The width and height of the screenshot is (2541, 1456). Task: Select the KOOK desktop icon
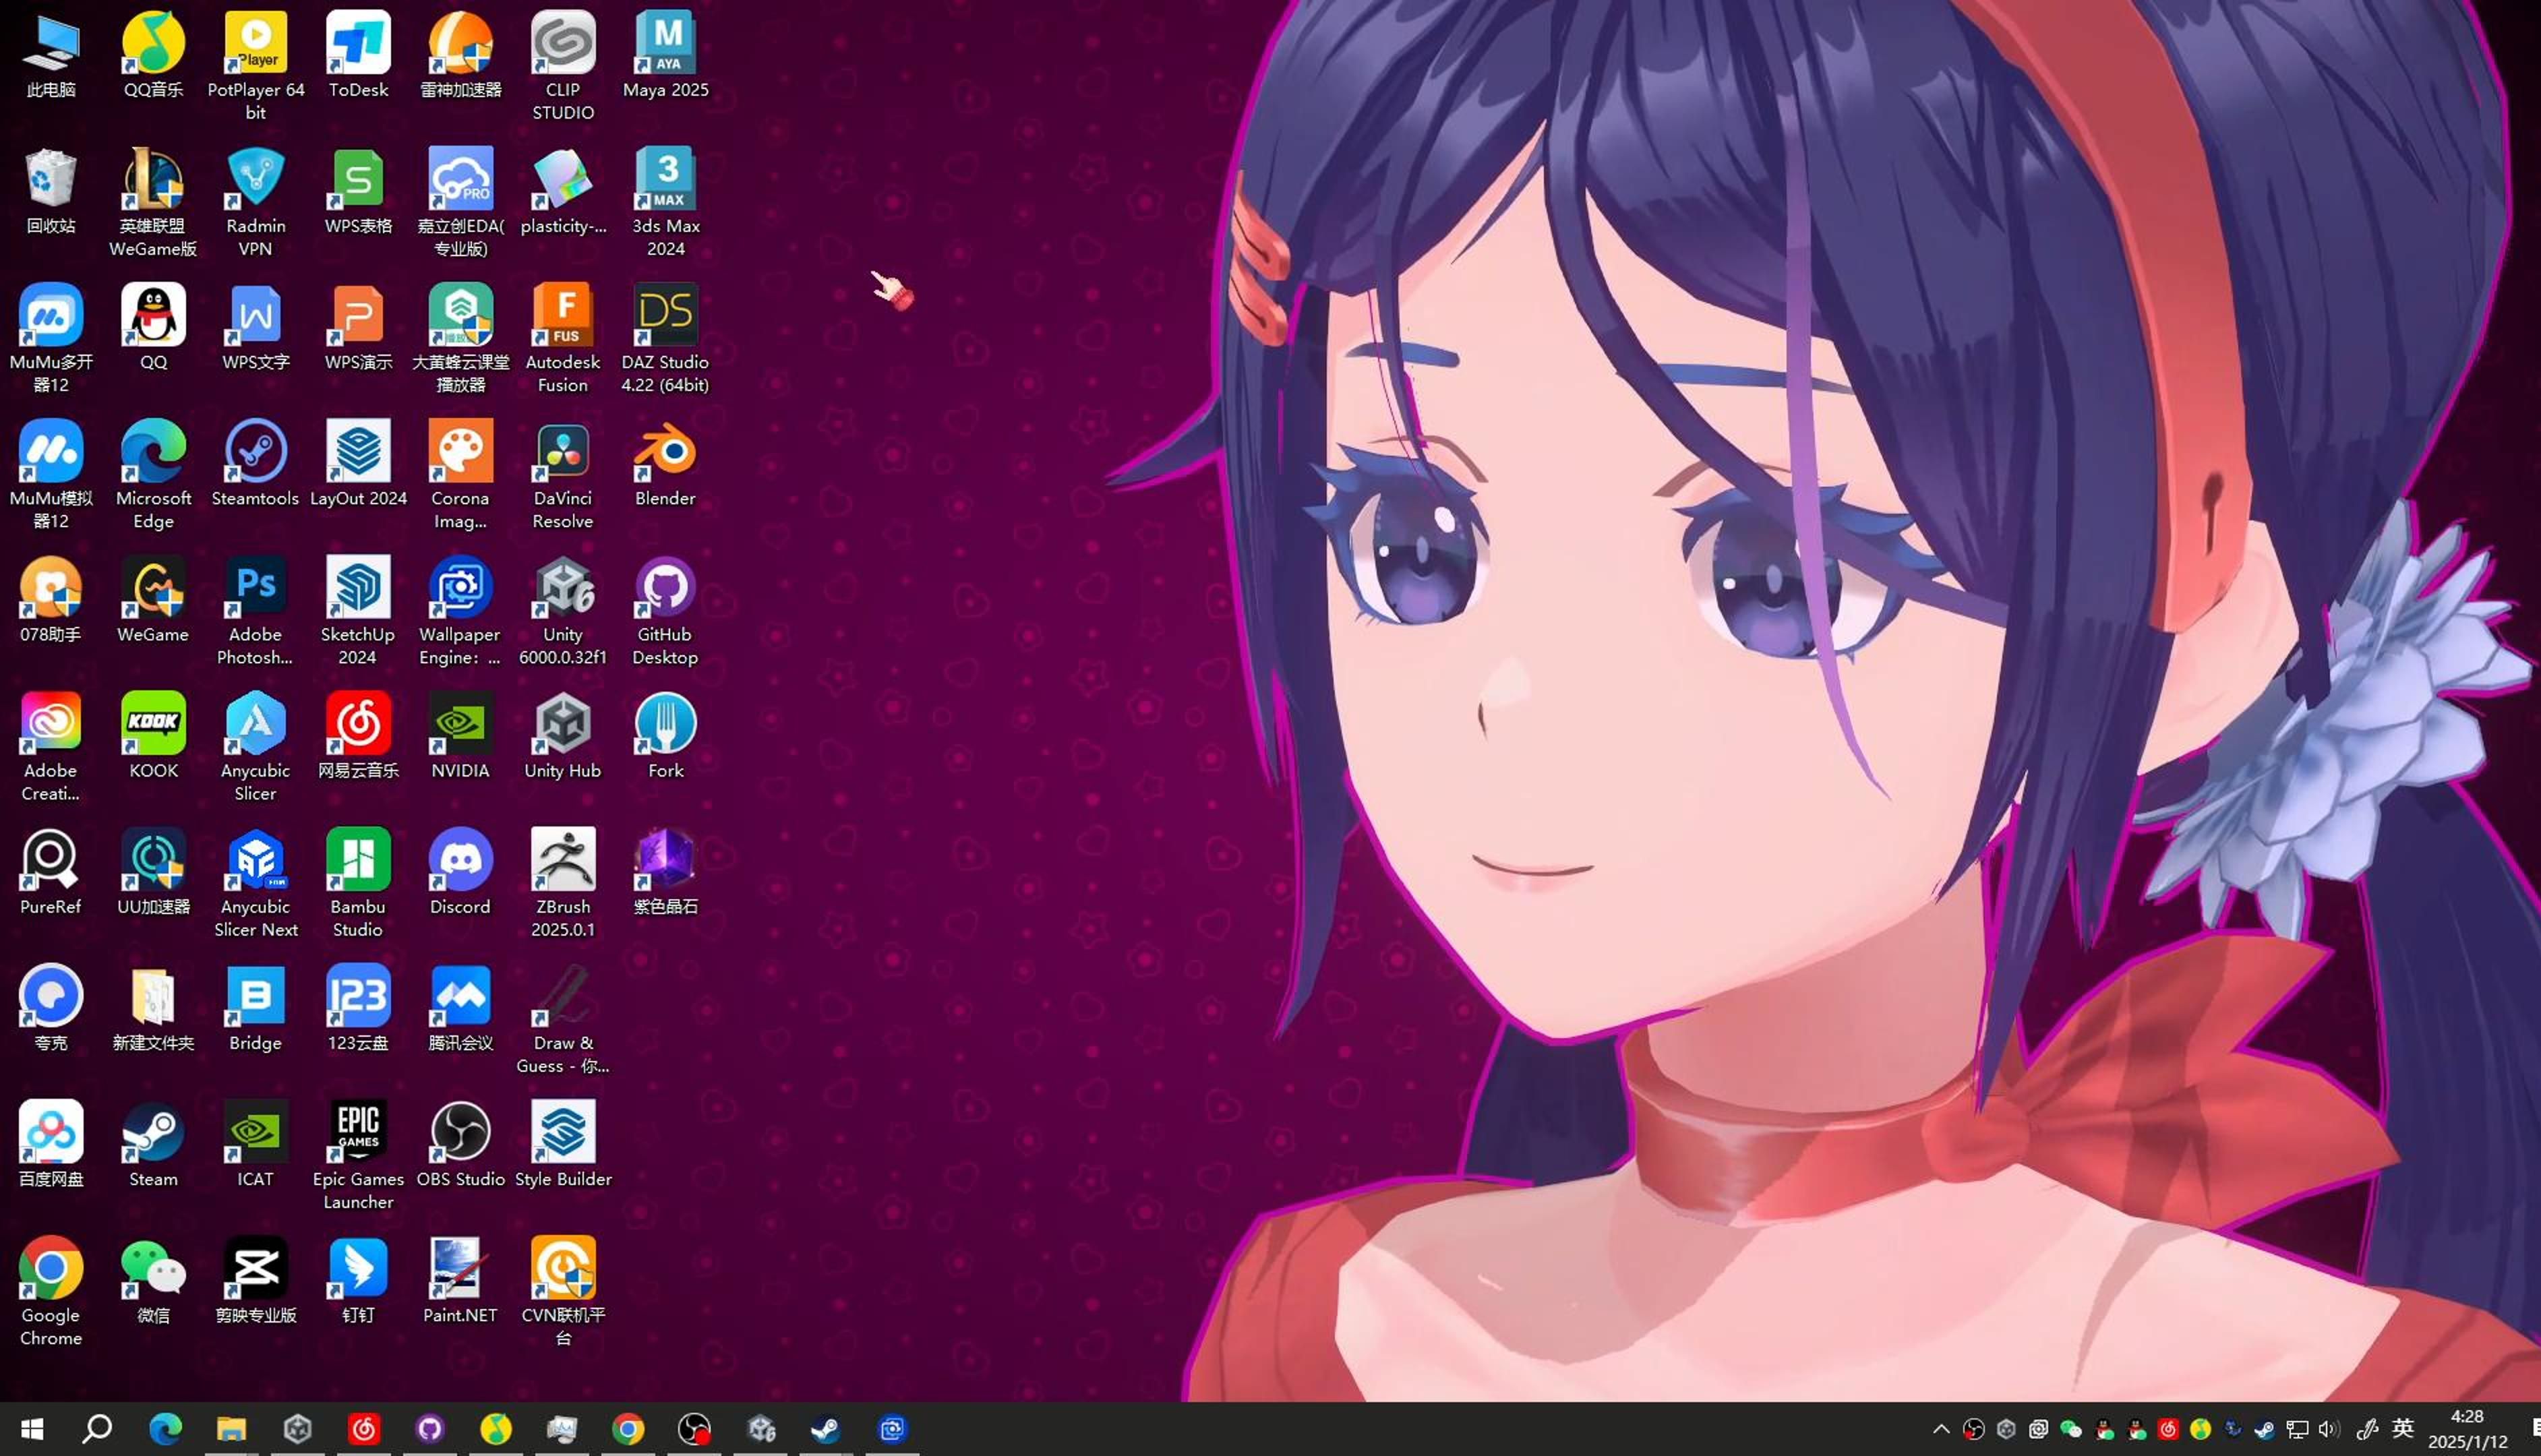click(x=153, y=736)
